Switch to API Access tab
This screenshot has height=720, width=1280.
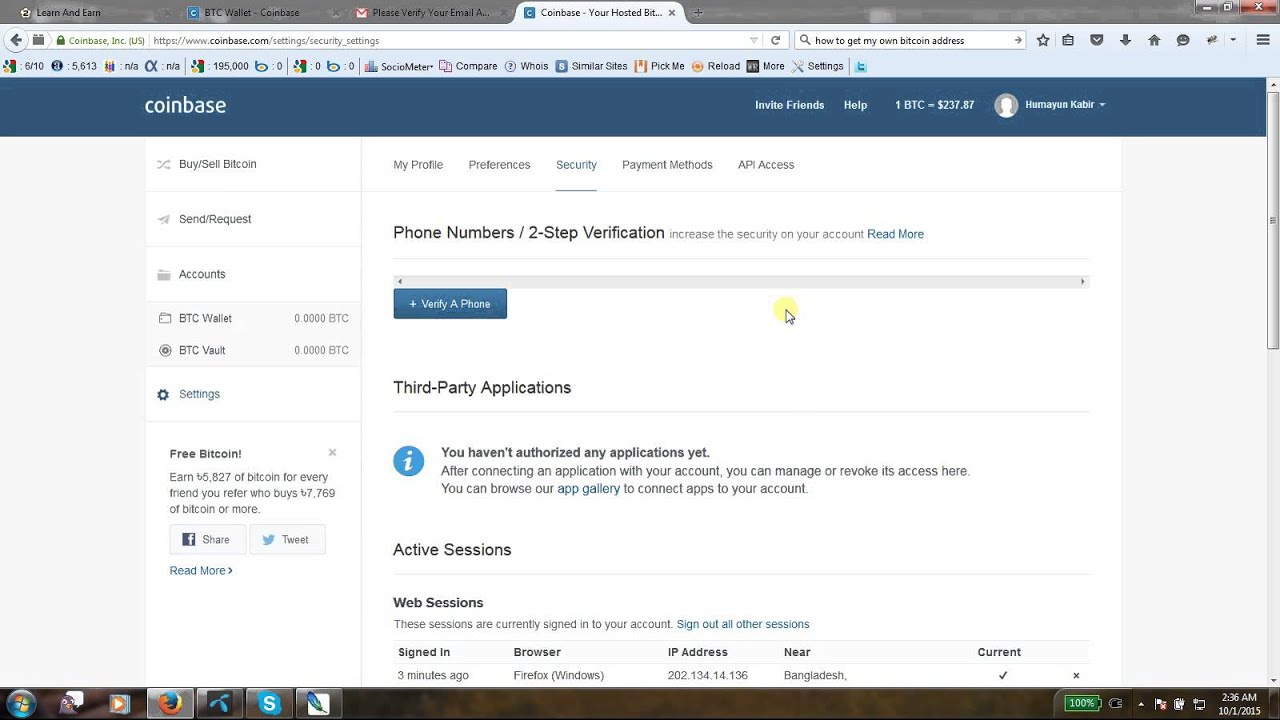766,165
